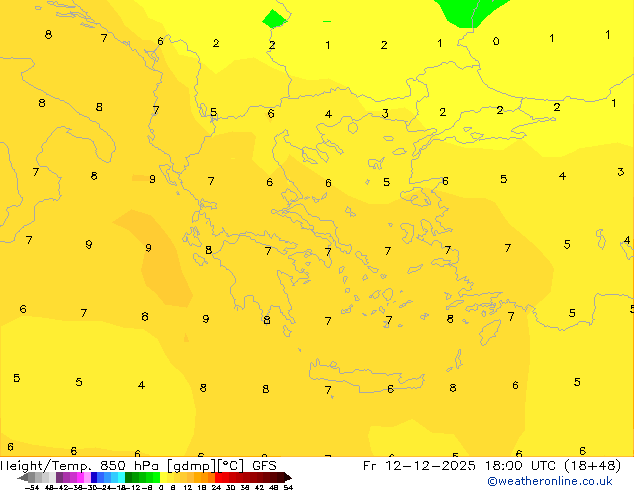
Task: Click the '54' label at legend's right end
Action: (288, 488)
